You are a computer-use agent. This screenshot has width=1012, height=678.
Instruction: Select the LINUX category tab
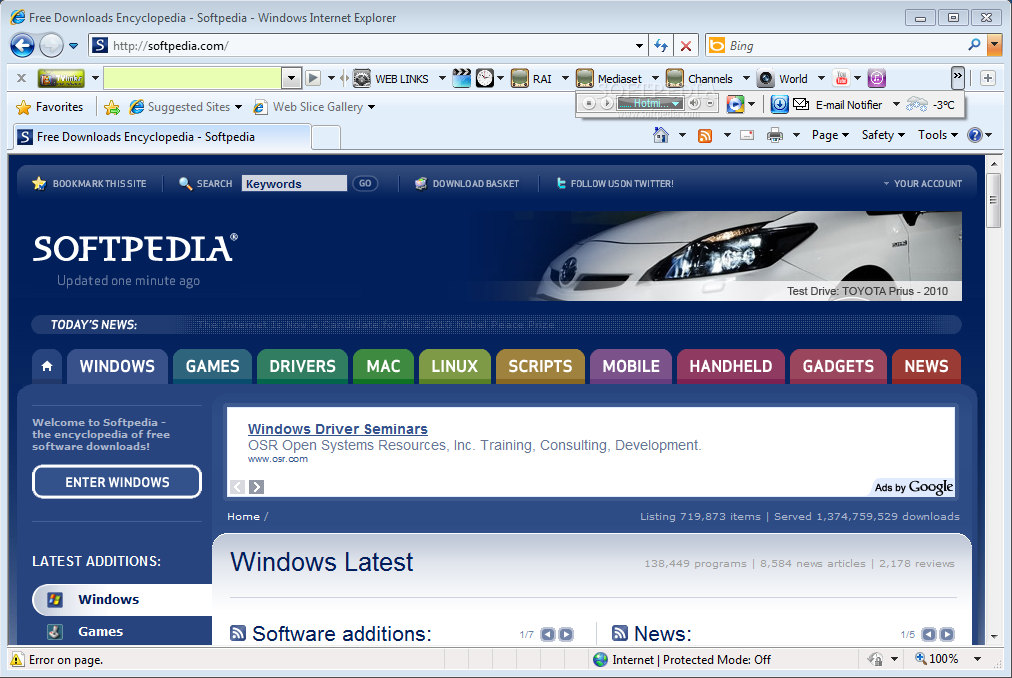pos(454,366)
